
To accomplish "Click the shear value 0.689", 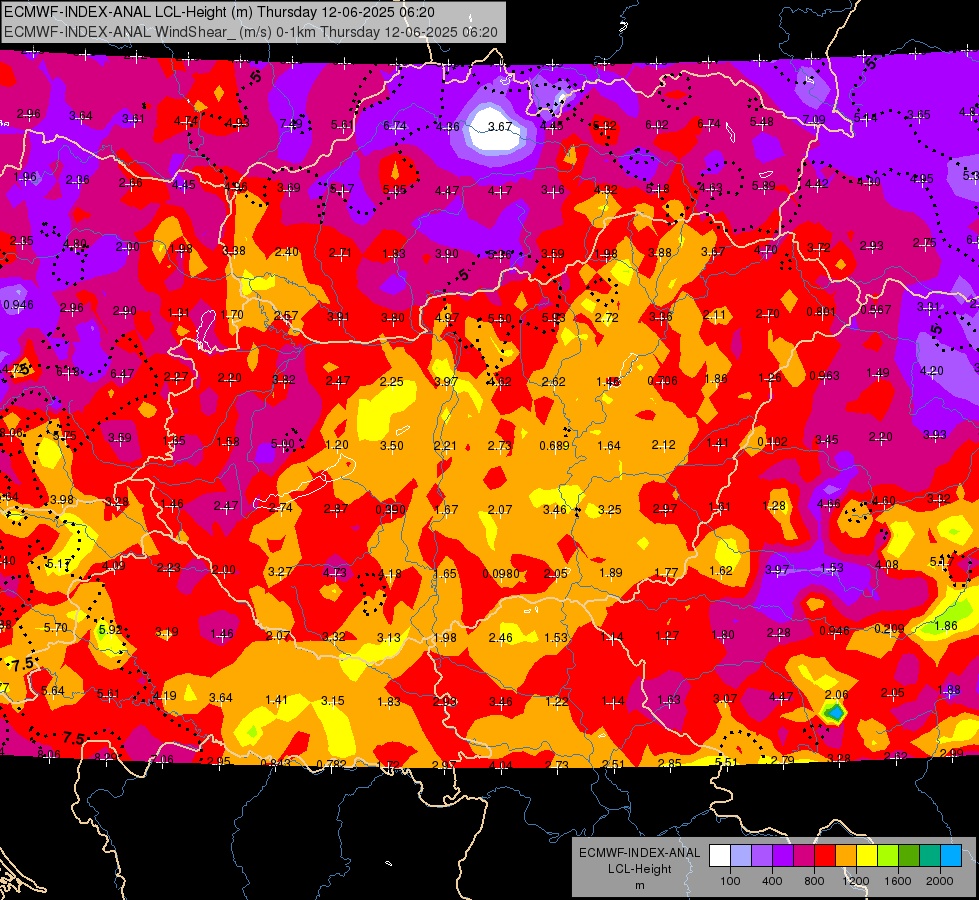I will 554,445.
